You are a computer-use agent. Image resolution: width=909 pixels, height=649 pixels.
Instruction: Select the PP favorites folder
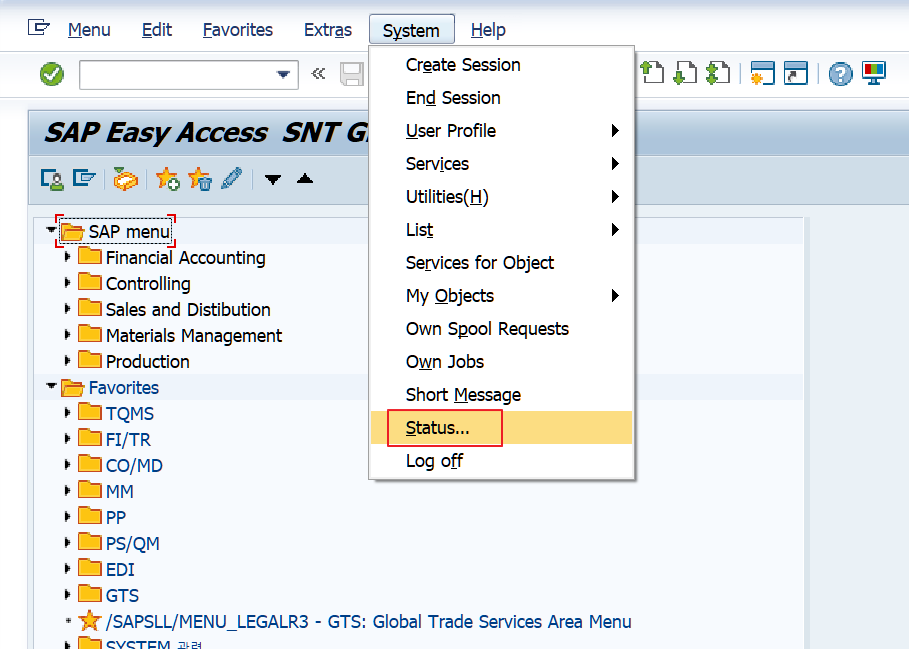(115, 517)
